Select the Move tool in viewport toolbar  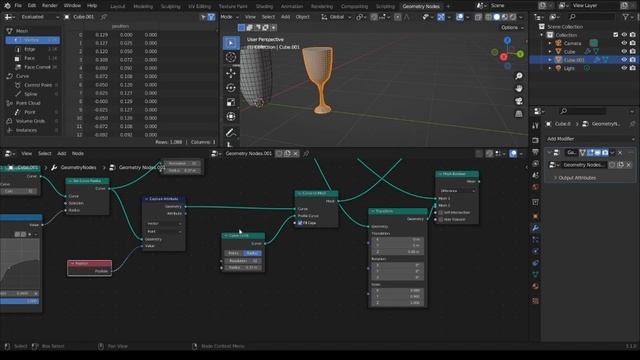[x=231, y=73]
